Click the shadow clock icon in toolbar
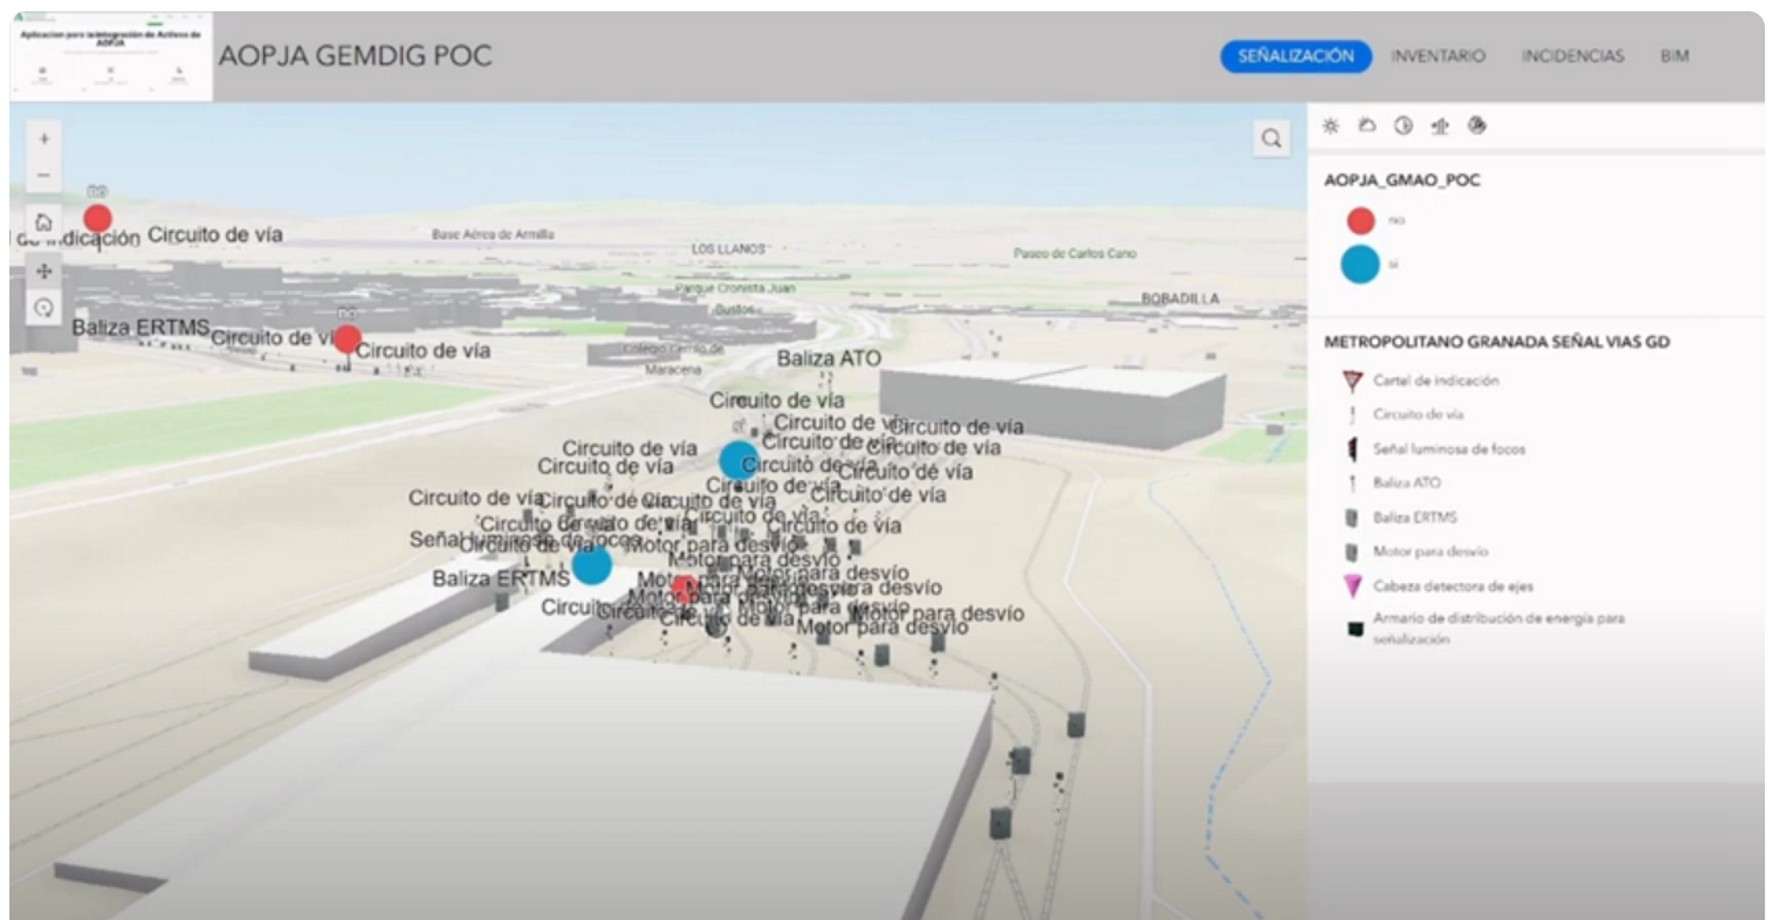Screen dimensions: 1772x920 coord(1402,126)
